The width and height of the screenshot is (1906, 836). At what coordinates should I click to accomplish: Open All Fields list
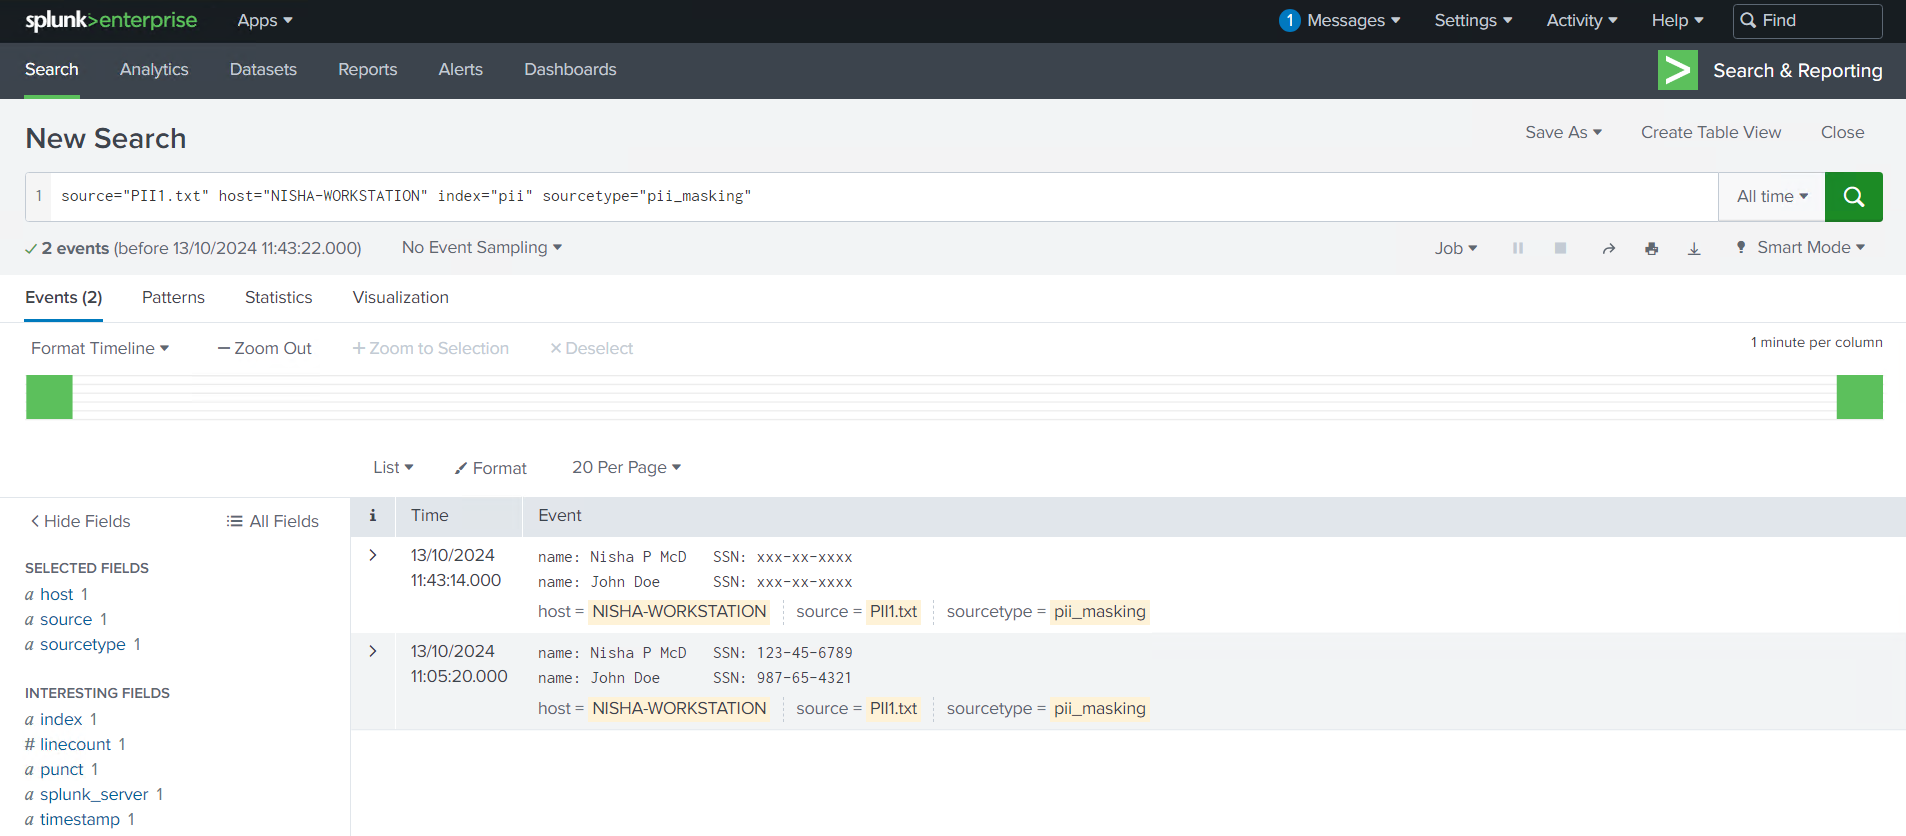pos(273,521)
